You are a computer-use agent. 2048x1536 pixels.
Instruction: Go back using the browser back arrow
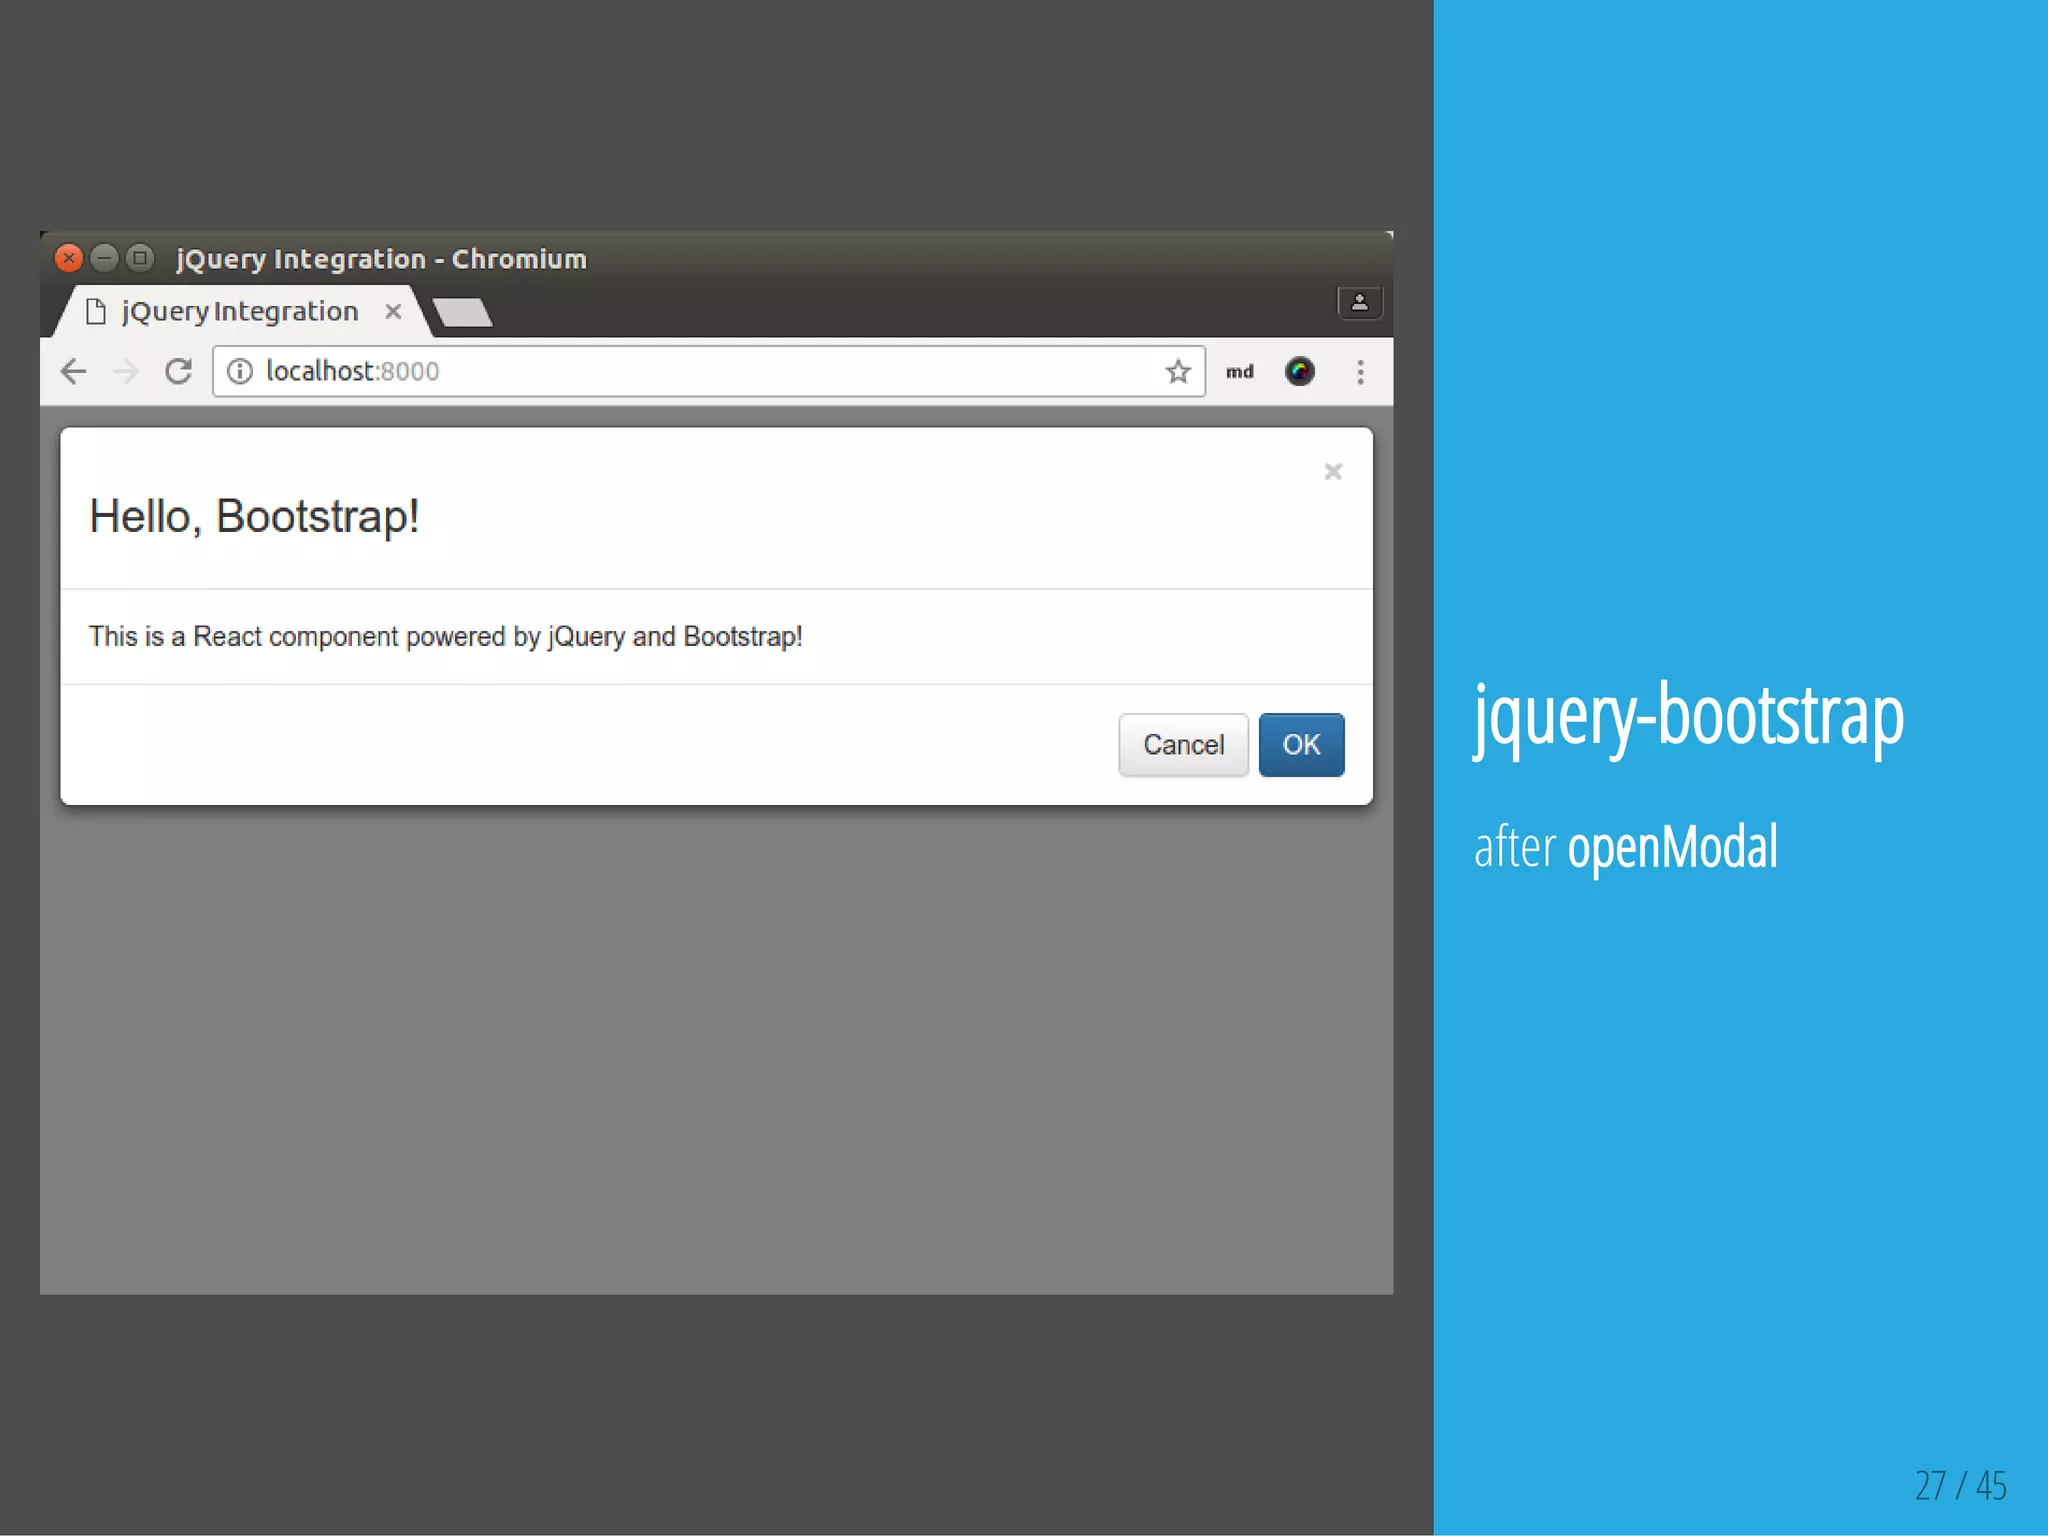(x=74, y=372)
